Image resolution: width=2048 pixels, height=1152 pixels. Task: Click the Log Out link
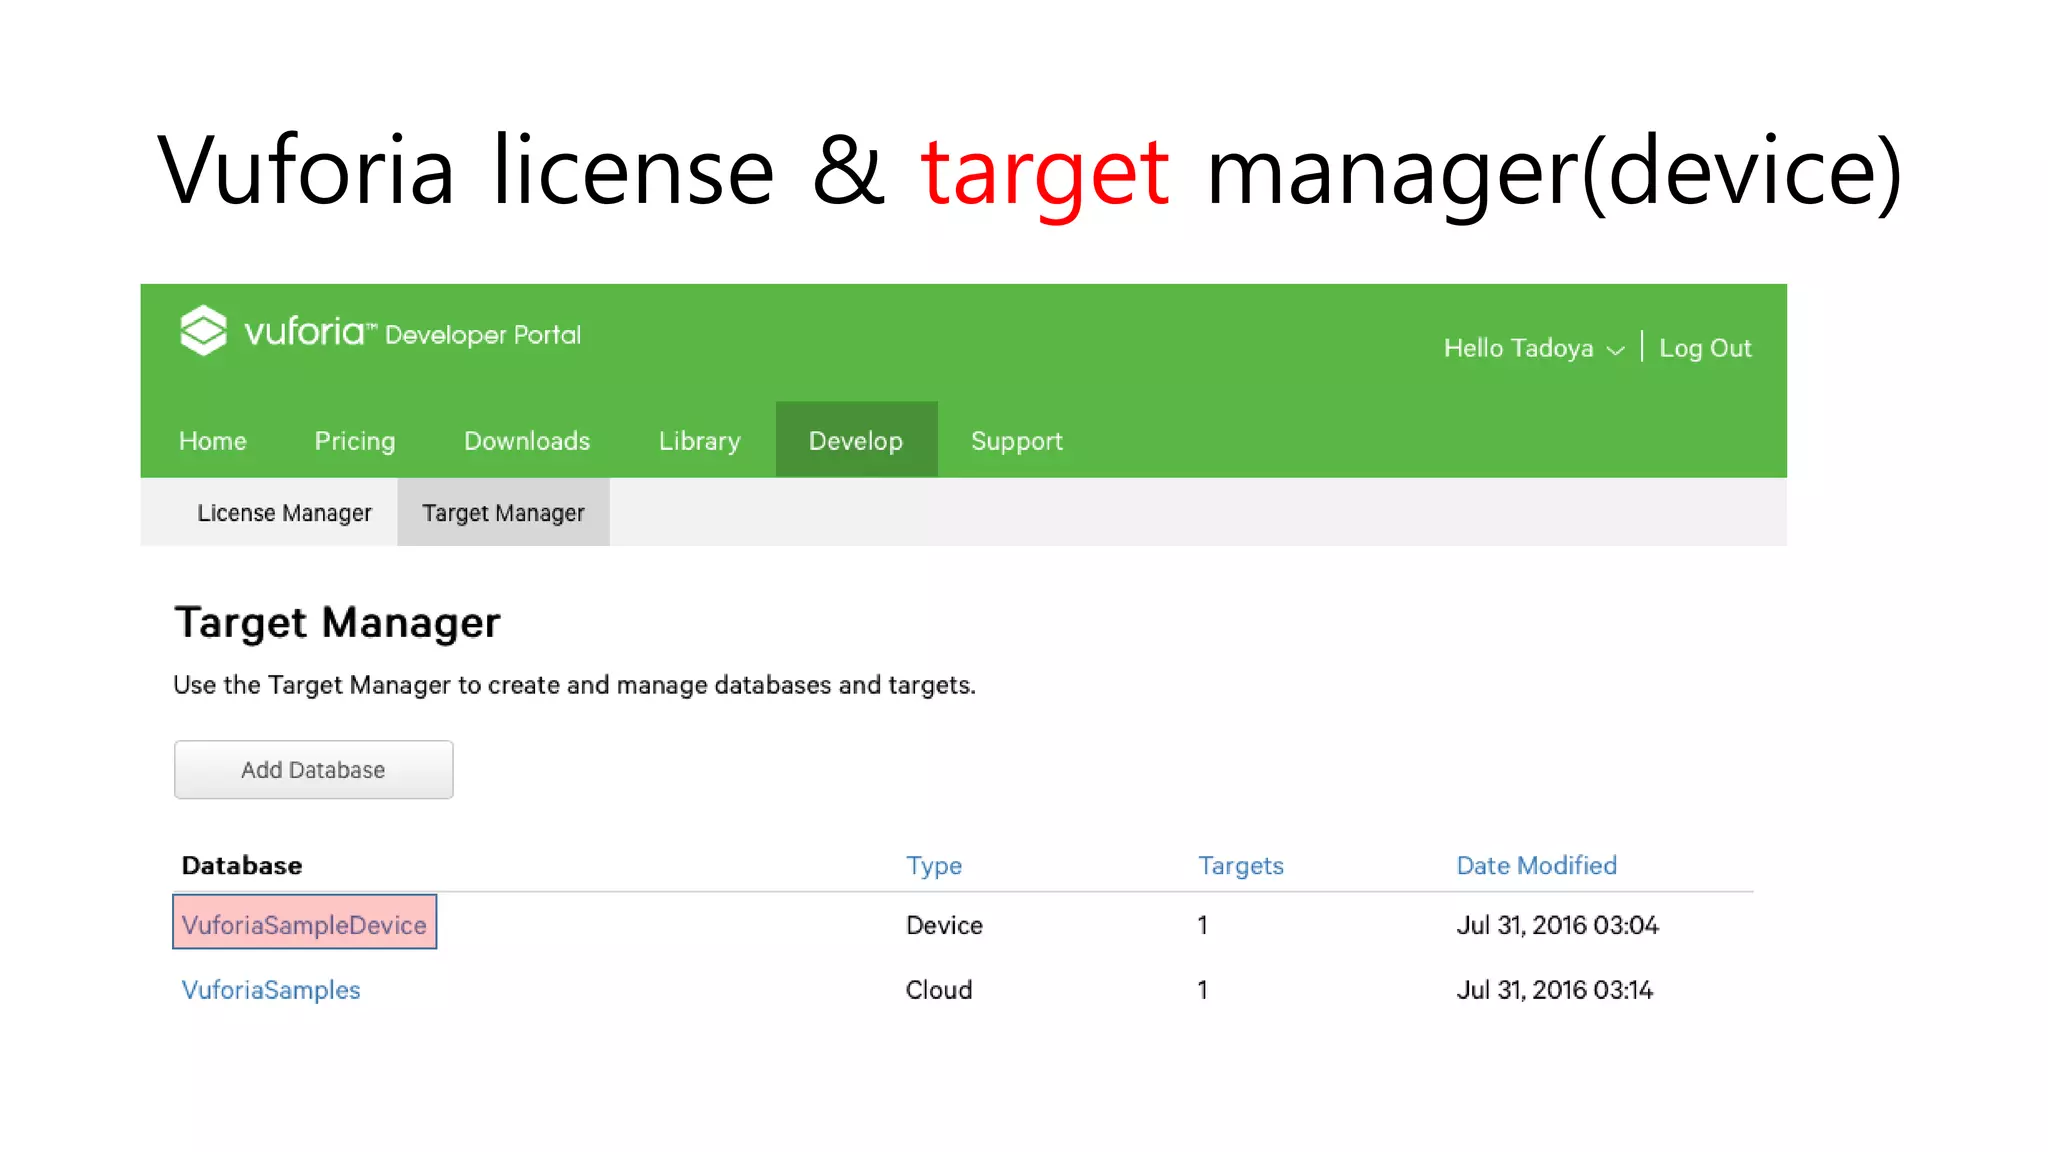(1704, 348)
